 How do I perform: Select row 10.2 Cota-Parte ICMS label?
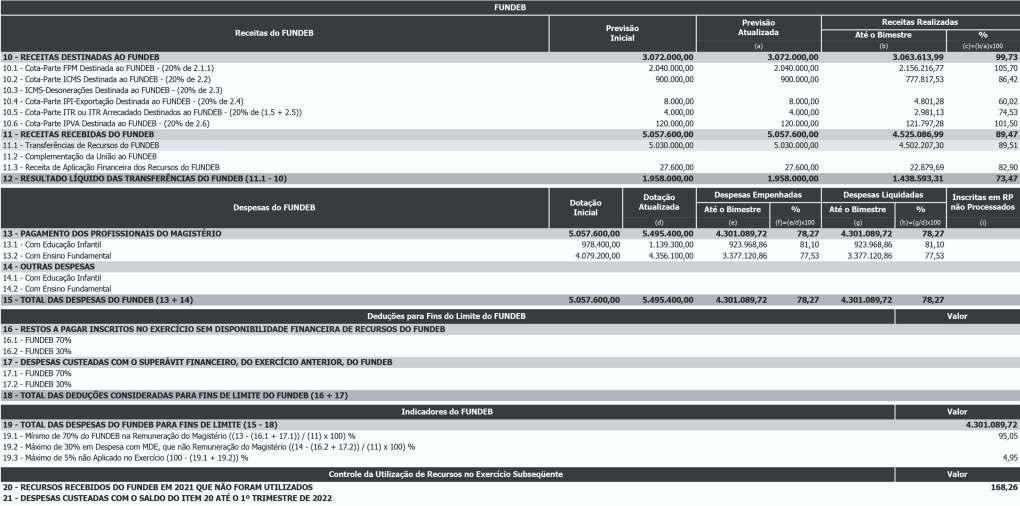pyautogui.click(x=107, y=79)
